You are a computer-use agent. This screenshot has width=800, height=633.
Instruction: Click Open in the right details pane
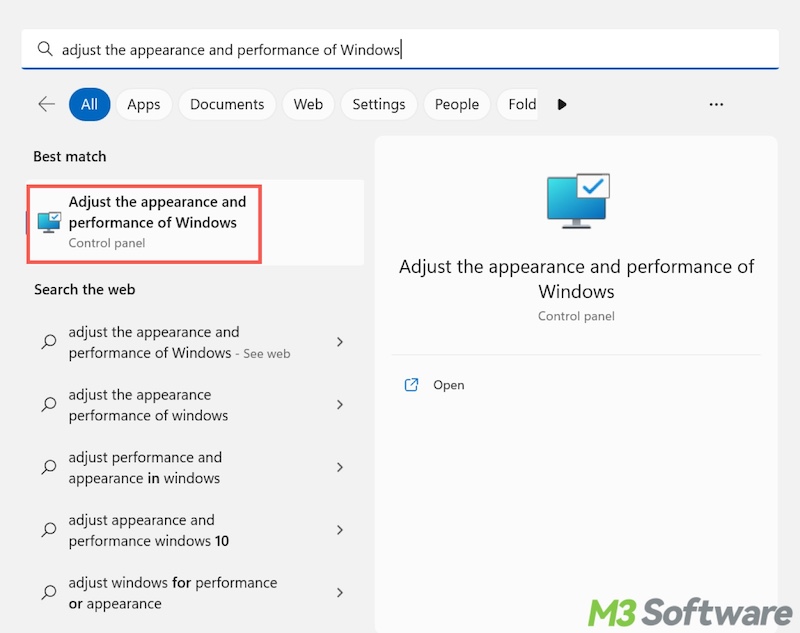click(x=448, y=385)
